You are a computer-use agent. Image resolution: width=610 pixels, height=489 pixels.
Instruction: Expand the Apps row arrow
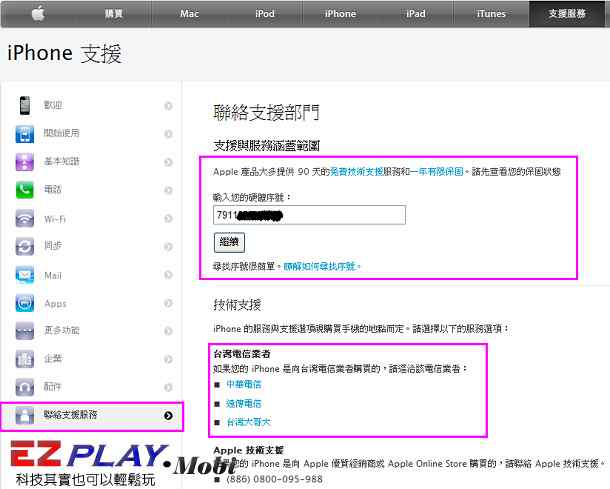(x=168, y=303)
